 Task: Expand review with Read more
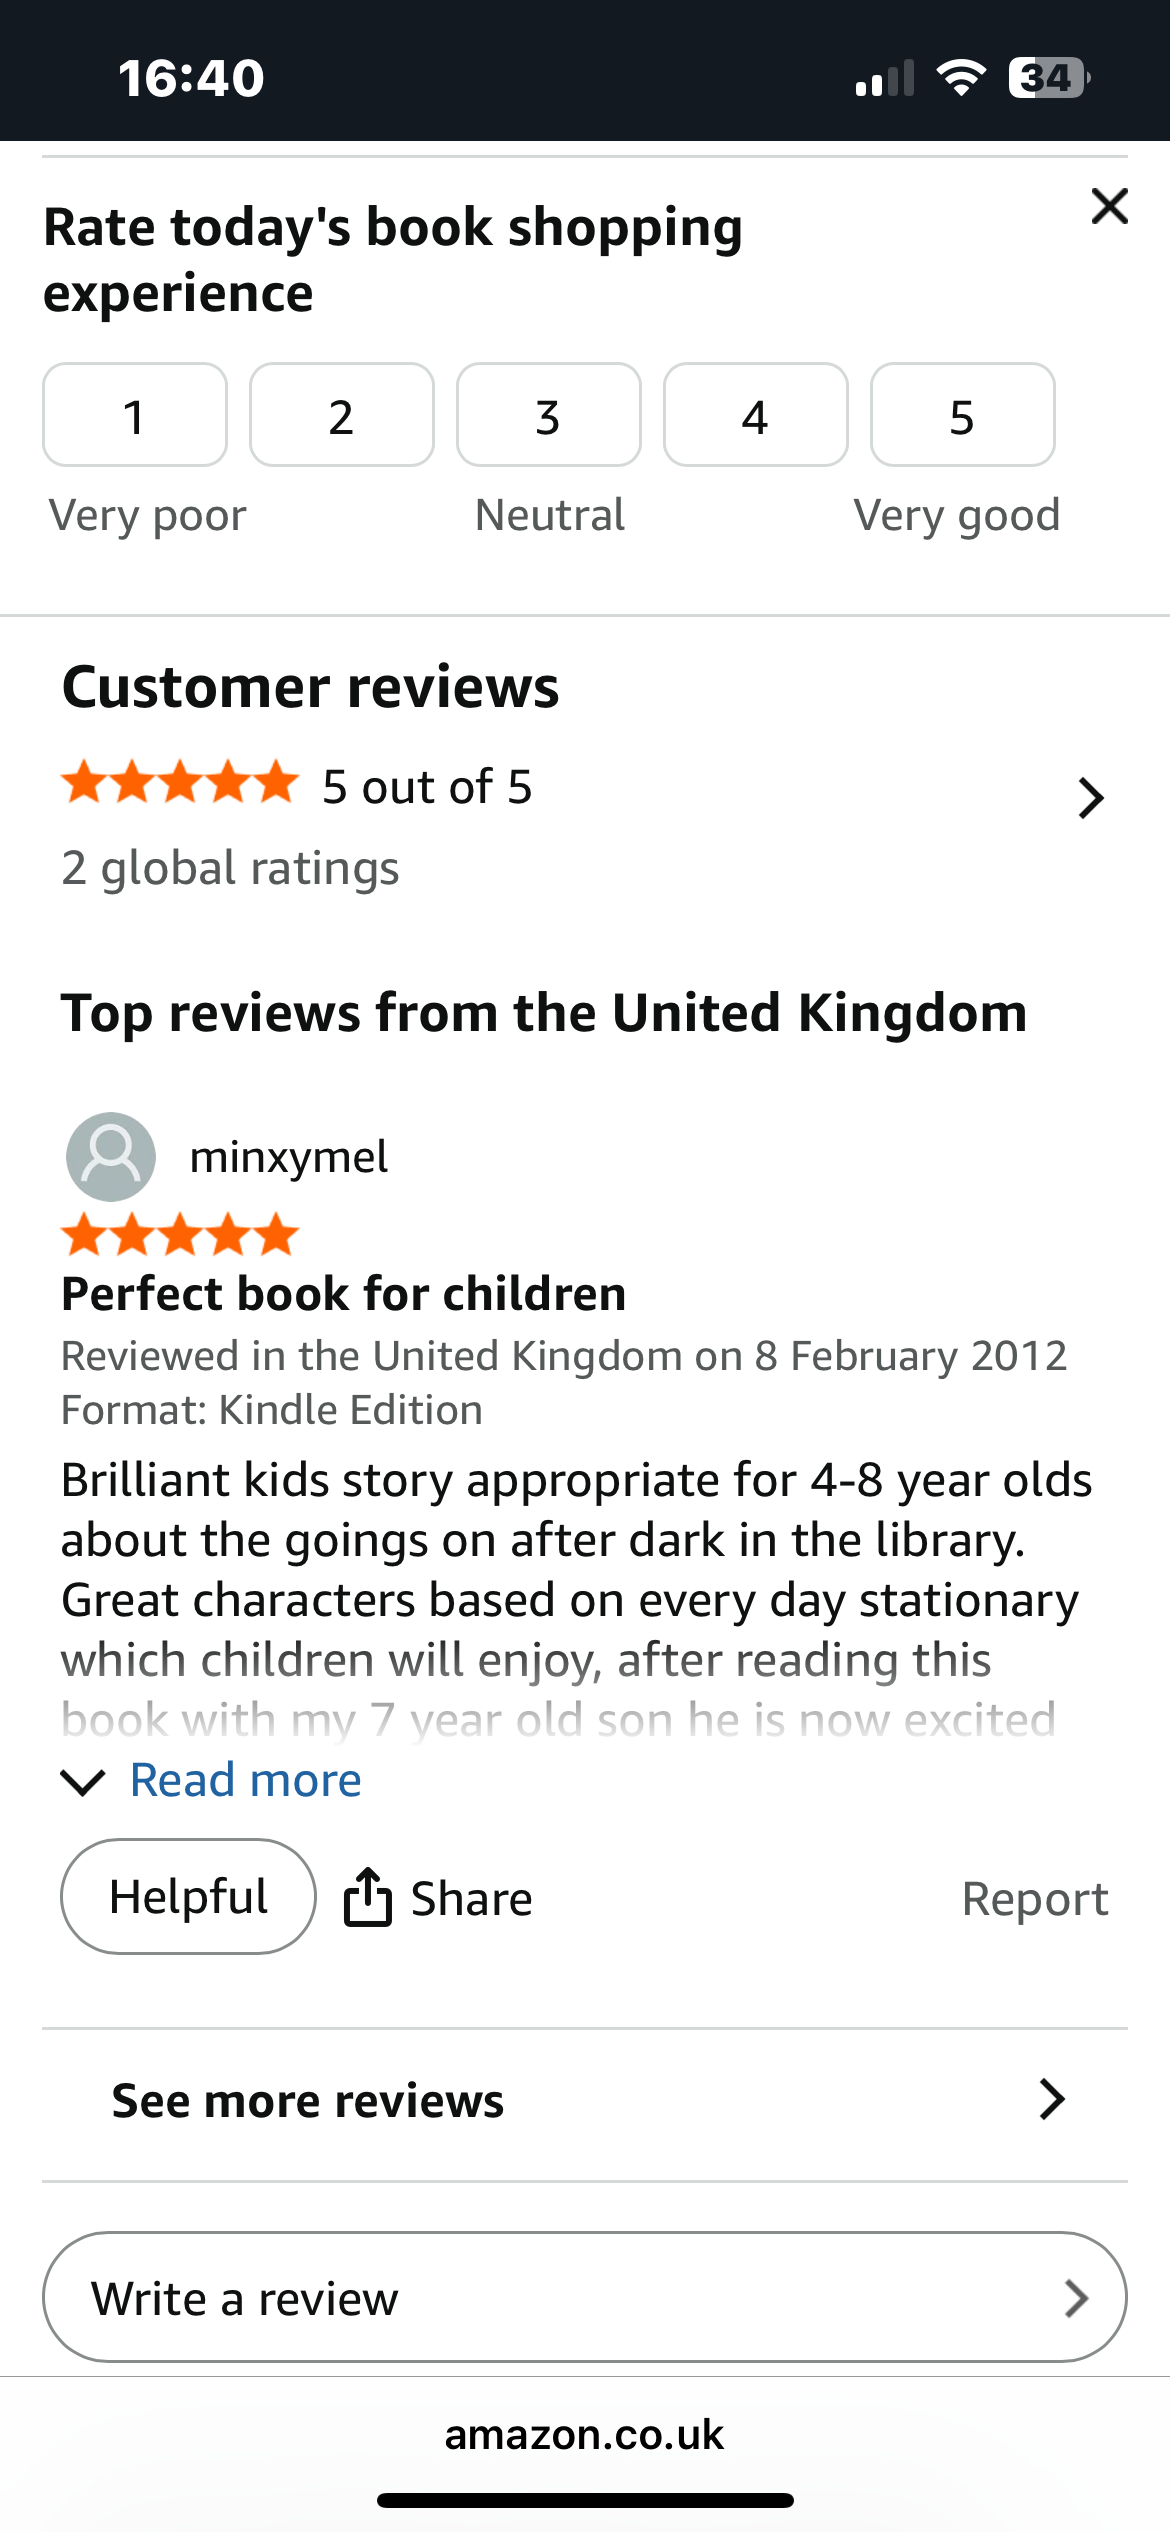[x=245, y=1781]
